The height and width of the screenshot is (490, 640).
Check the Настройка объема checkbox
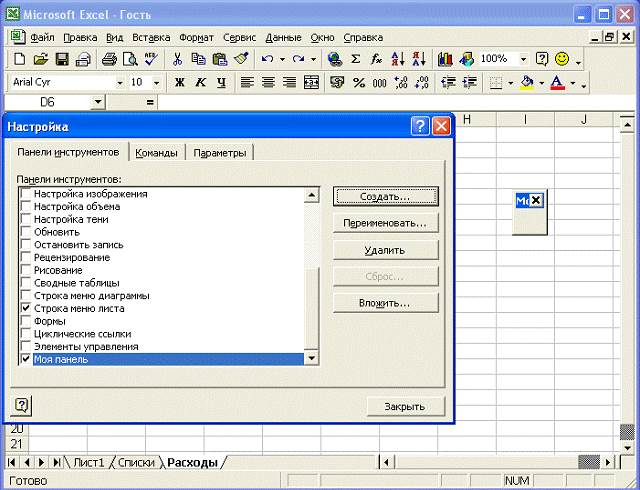pos(25,207)
